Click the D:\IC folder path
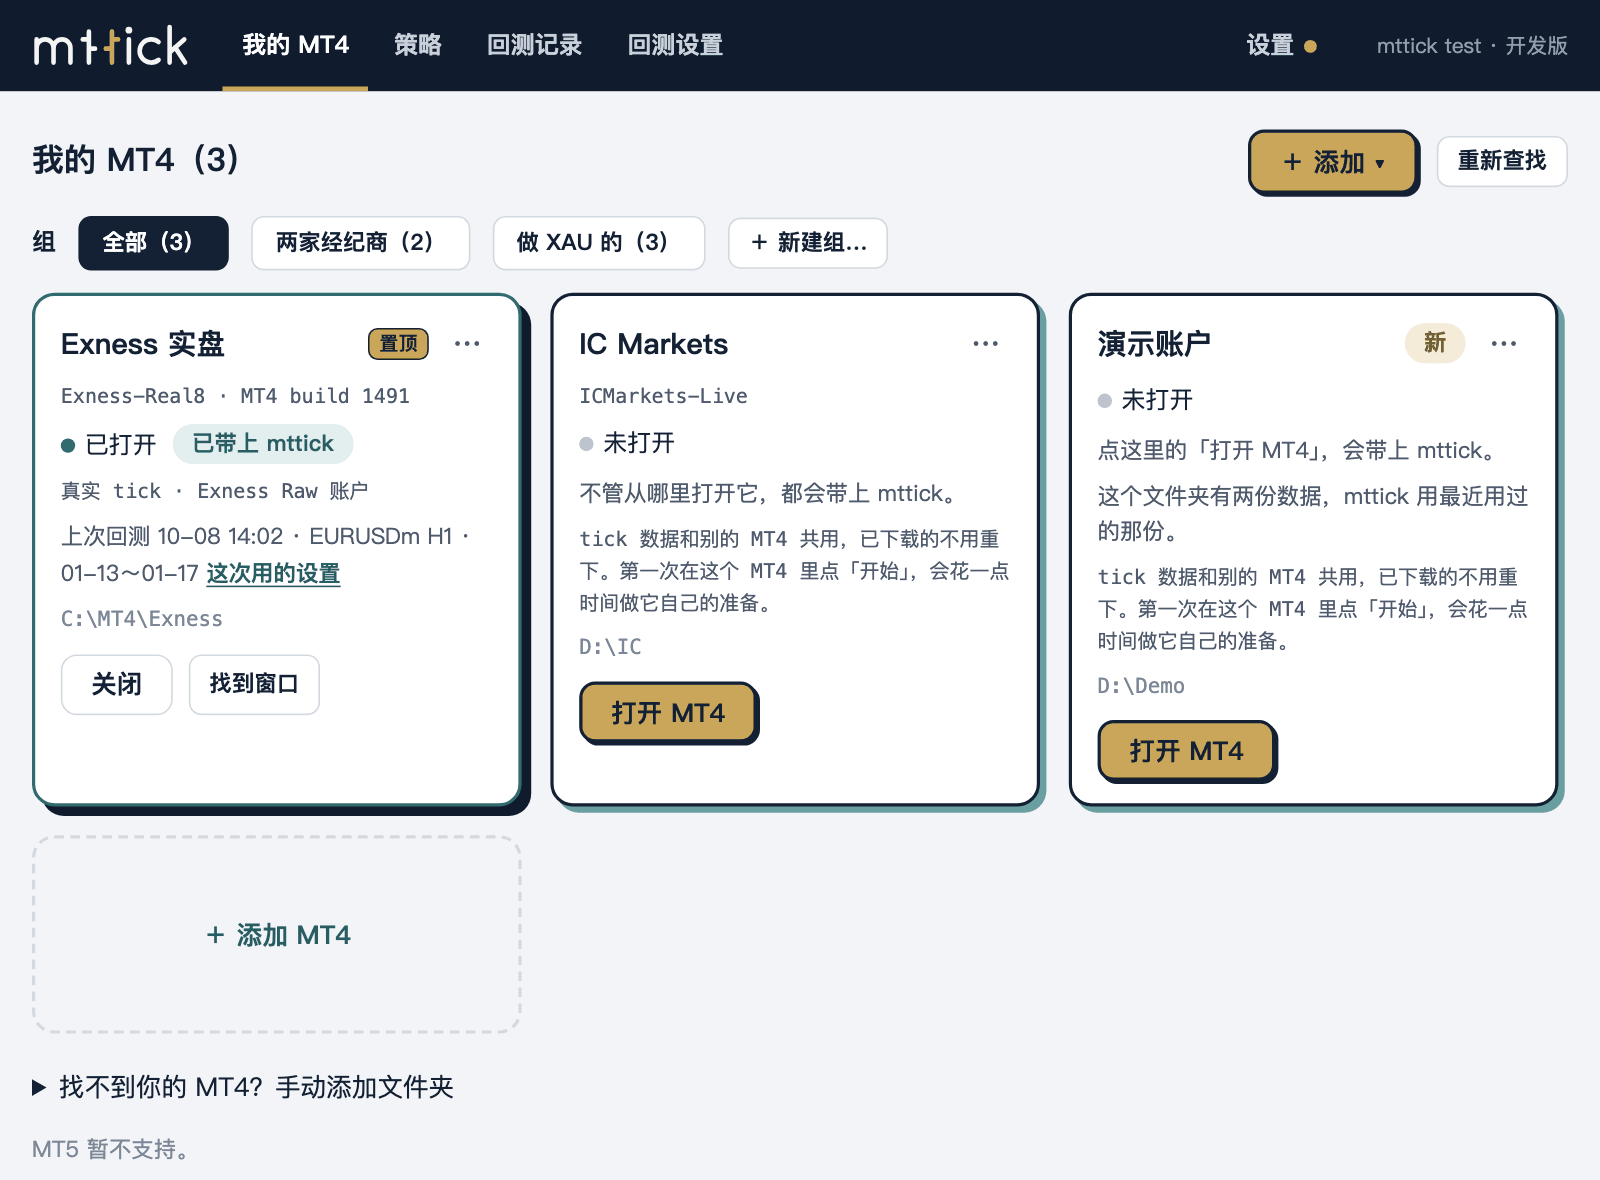The height and width of the screenshot is (1180, 1600). 611,647
